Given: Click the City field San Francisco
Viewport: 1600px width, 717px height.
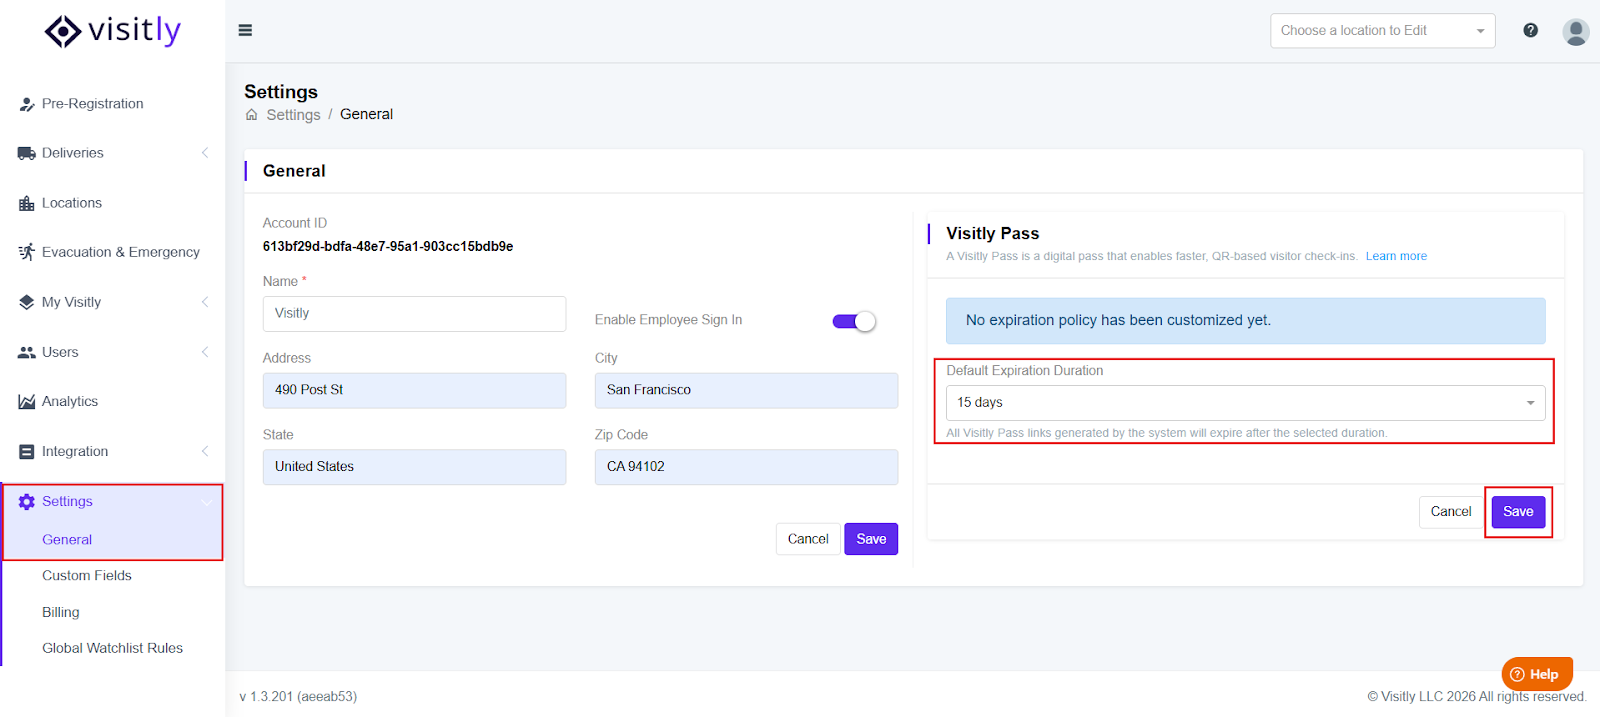Looking at the screenshot, I should pyautogui.click(x=746, y=391).
